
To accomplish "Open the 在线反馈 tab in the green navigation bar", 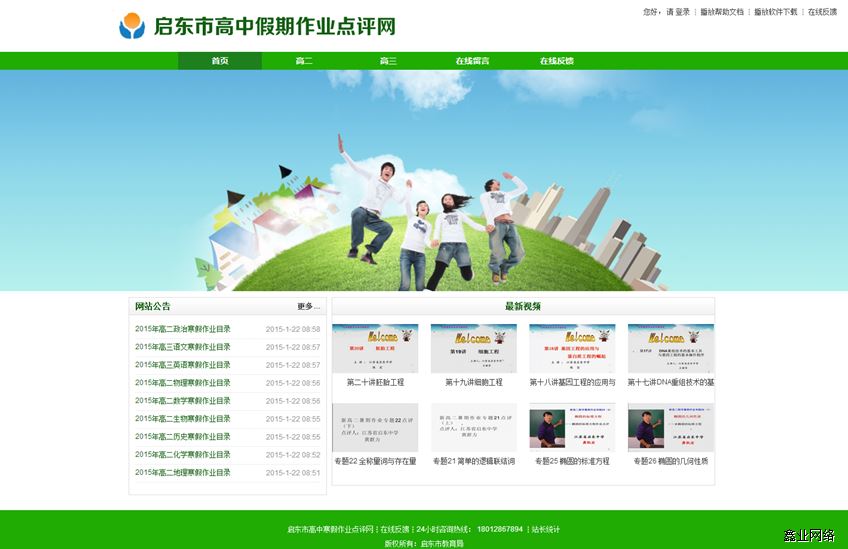I will click(556, 61).
